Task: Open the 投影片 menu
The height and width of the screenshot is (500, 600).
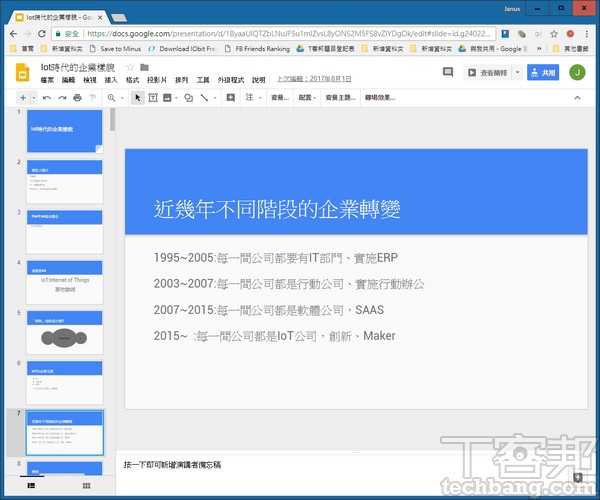Action: (157, 80)
